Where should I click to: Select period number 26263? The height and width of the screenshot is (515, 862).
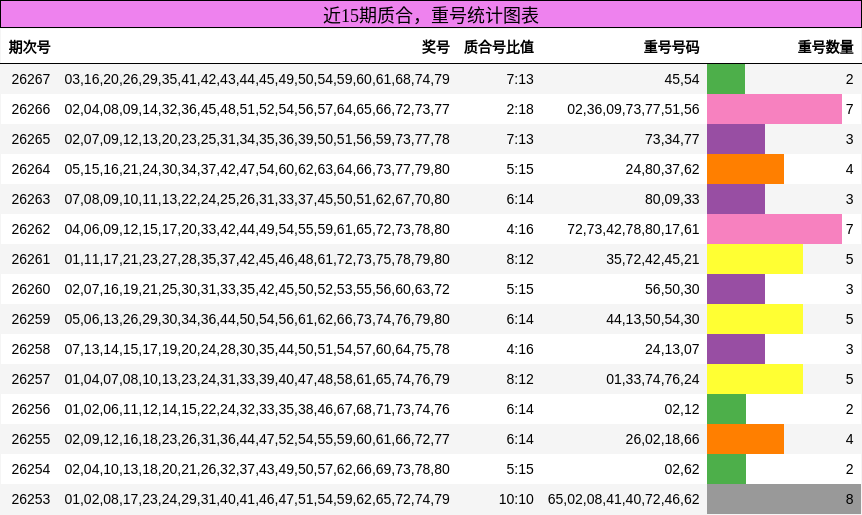coord(31,199)
